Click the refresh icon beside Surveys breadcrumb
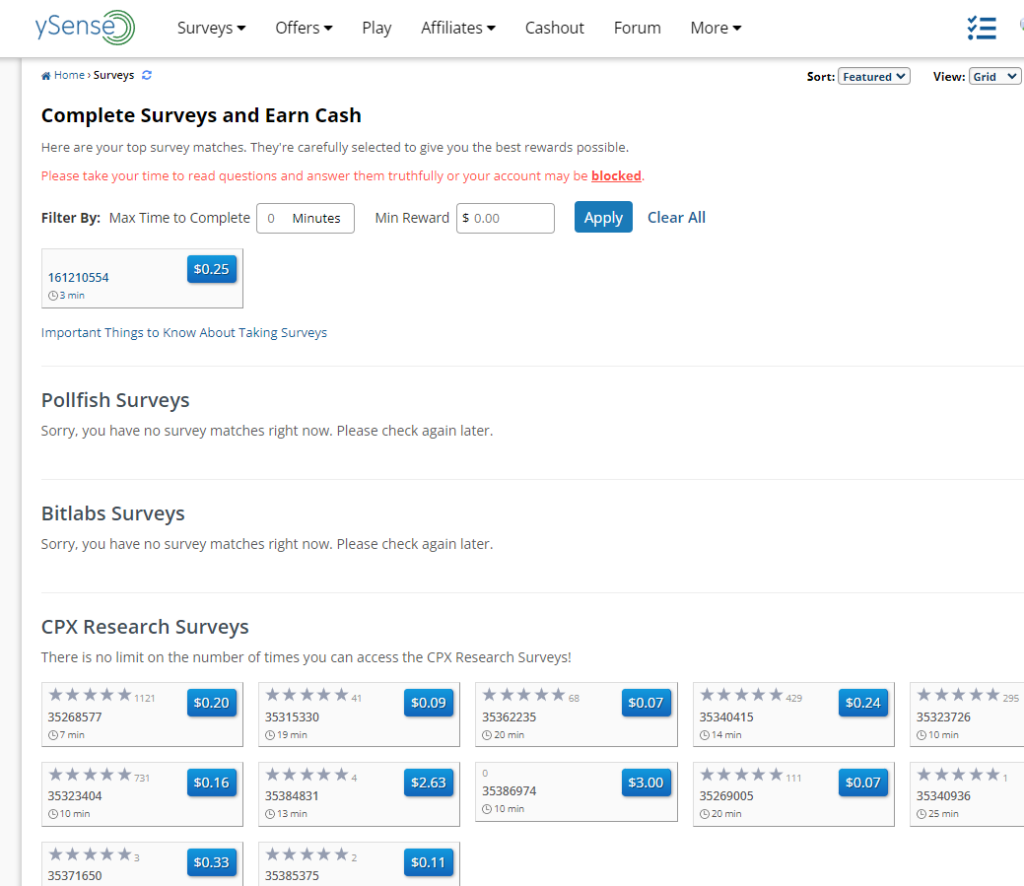This screenshot has height=886, width=1024. (x=147, y=75)
